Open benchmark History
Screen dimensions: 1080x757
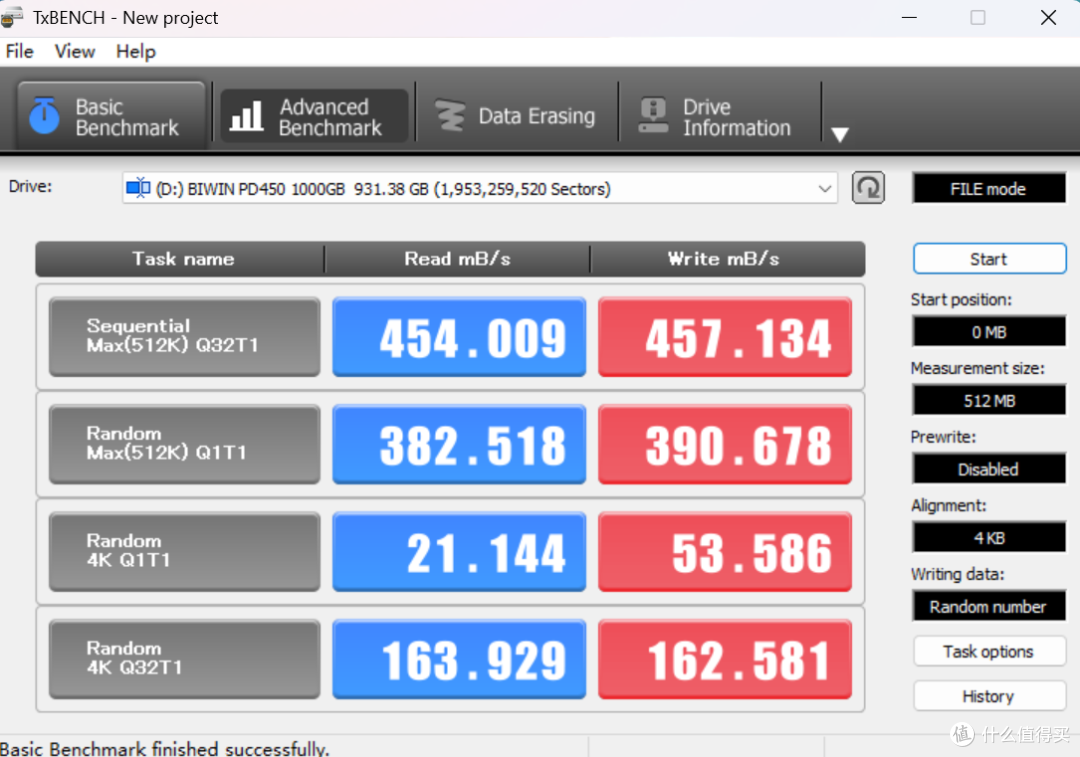click(x=990, y=696)
